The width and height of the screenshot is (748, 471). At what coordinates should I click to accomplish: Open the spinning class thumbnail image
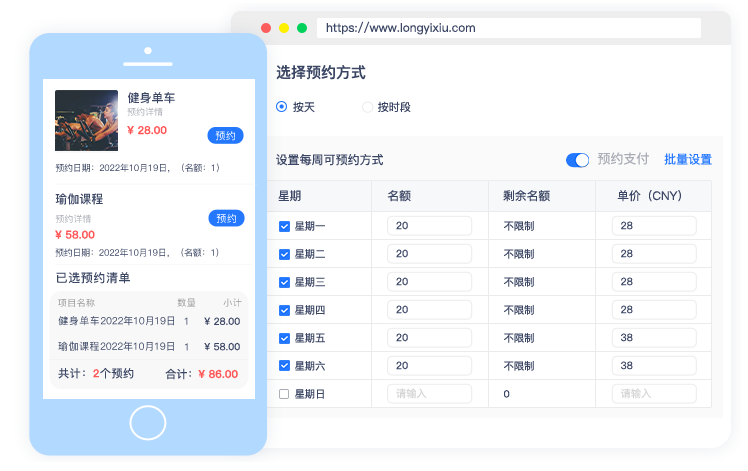click(87, 121)
